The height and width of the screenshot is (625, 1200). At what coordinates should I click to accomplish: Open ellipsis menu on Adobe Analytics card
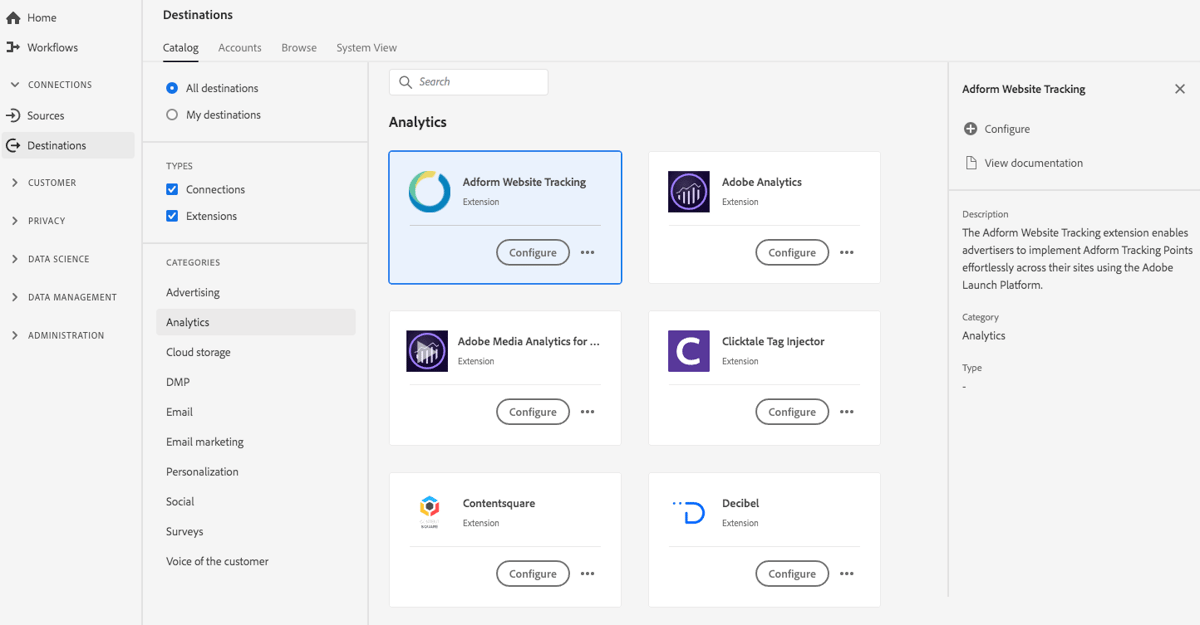click(x=846, y=252)
